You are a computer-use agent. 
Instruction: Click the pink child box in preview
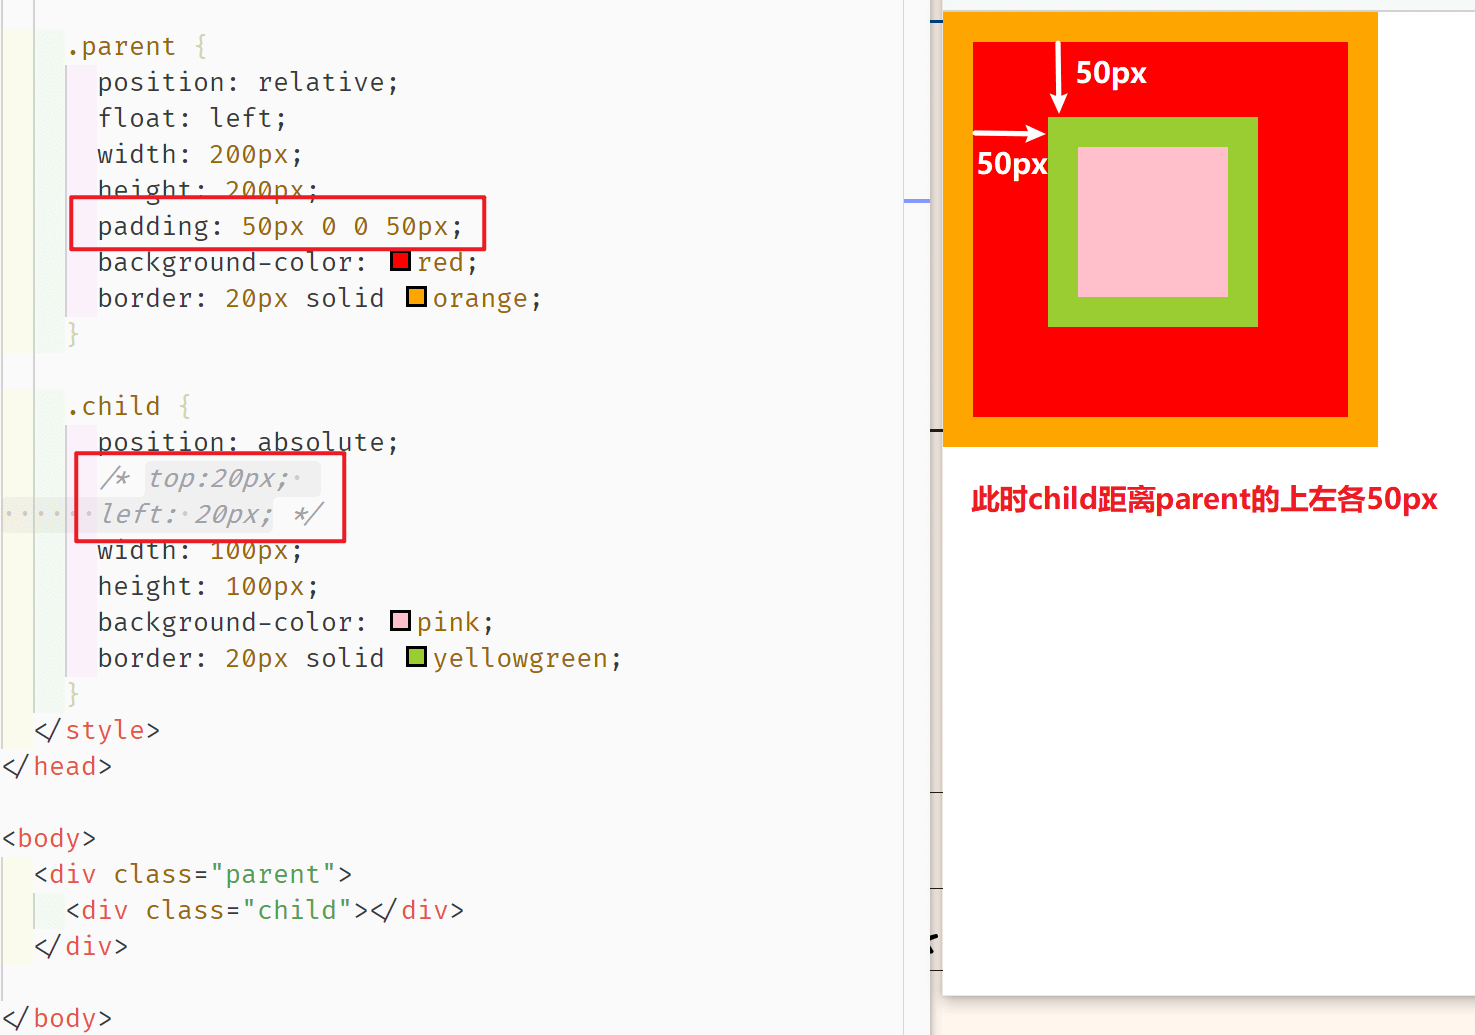pos(1153,222)
